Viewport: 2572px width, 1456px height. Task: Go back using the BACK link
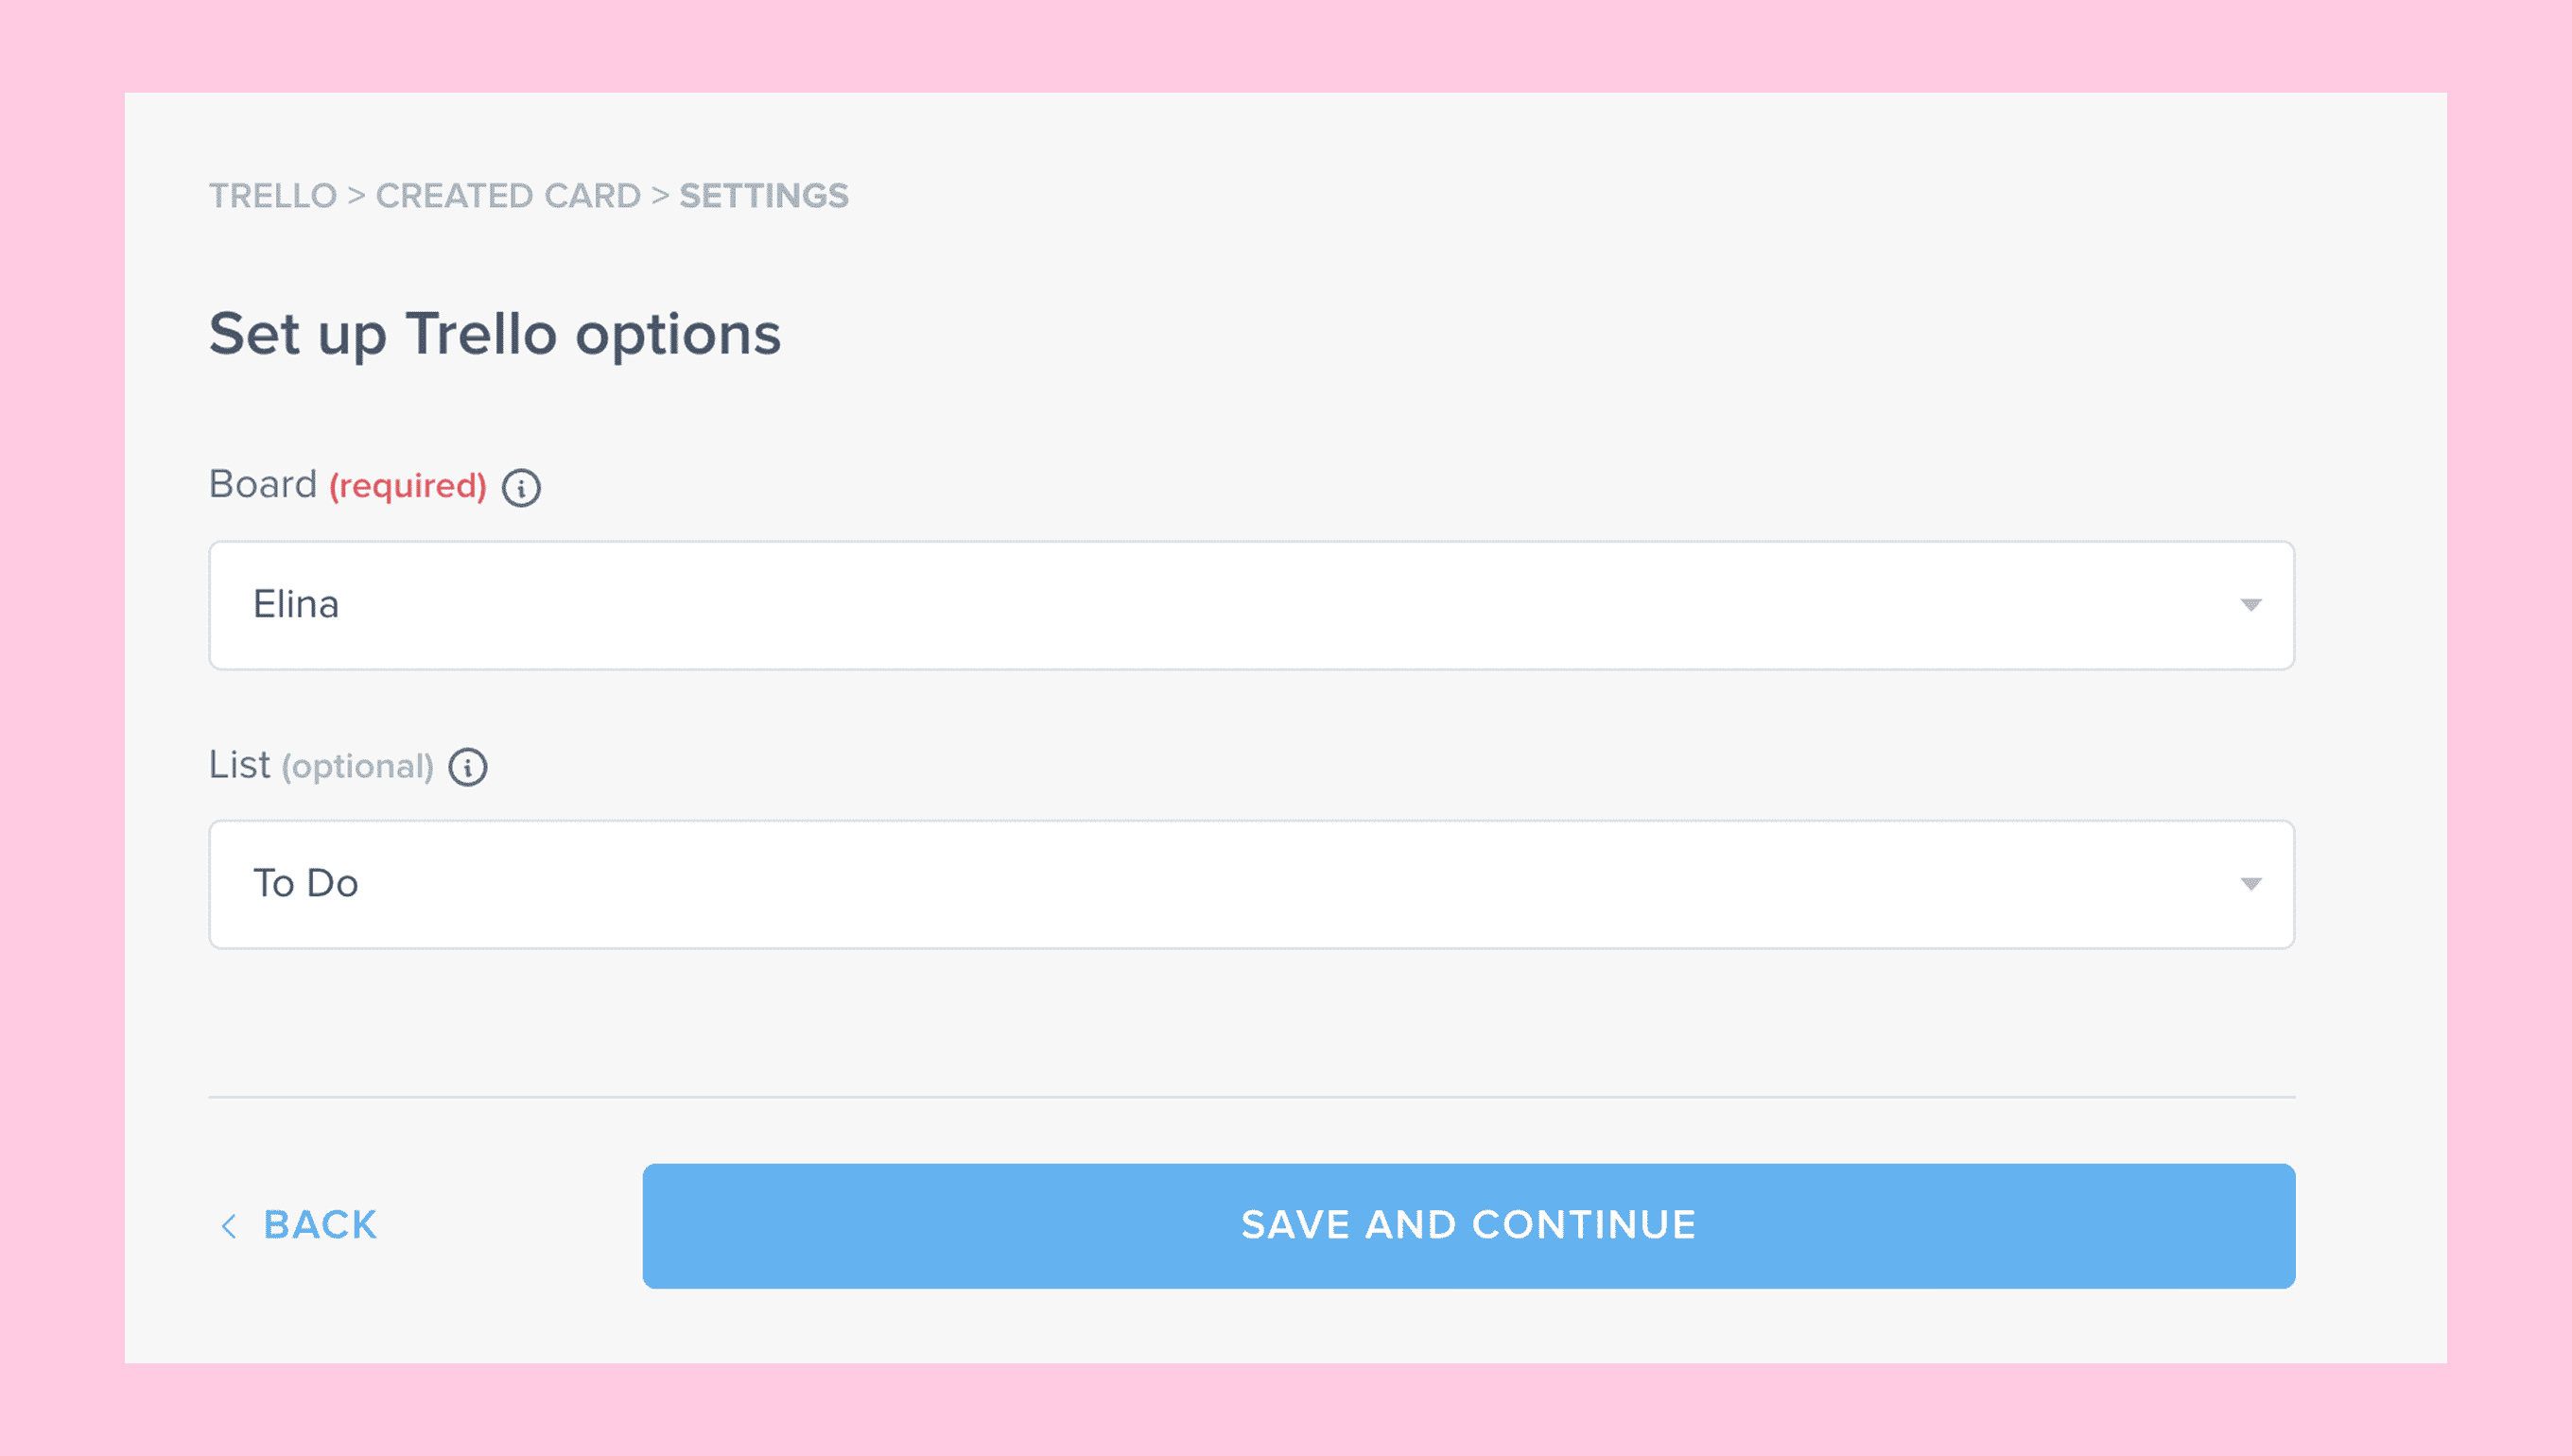tap(319, 1225)
